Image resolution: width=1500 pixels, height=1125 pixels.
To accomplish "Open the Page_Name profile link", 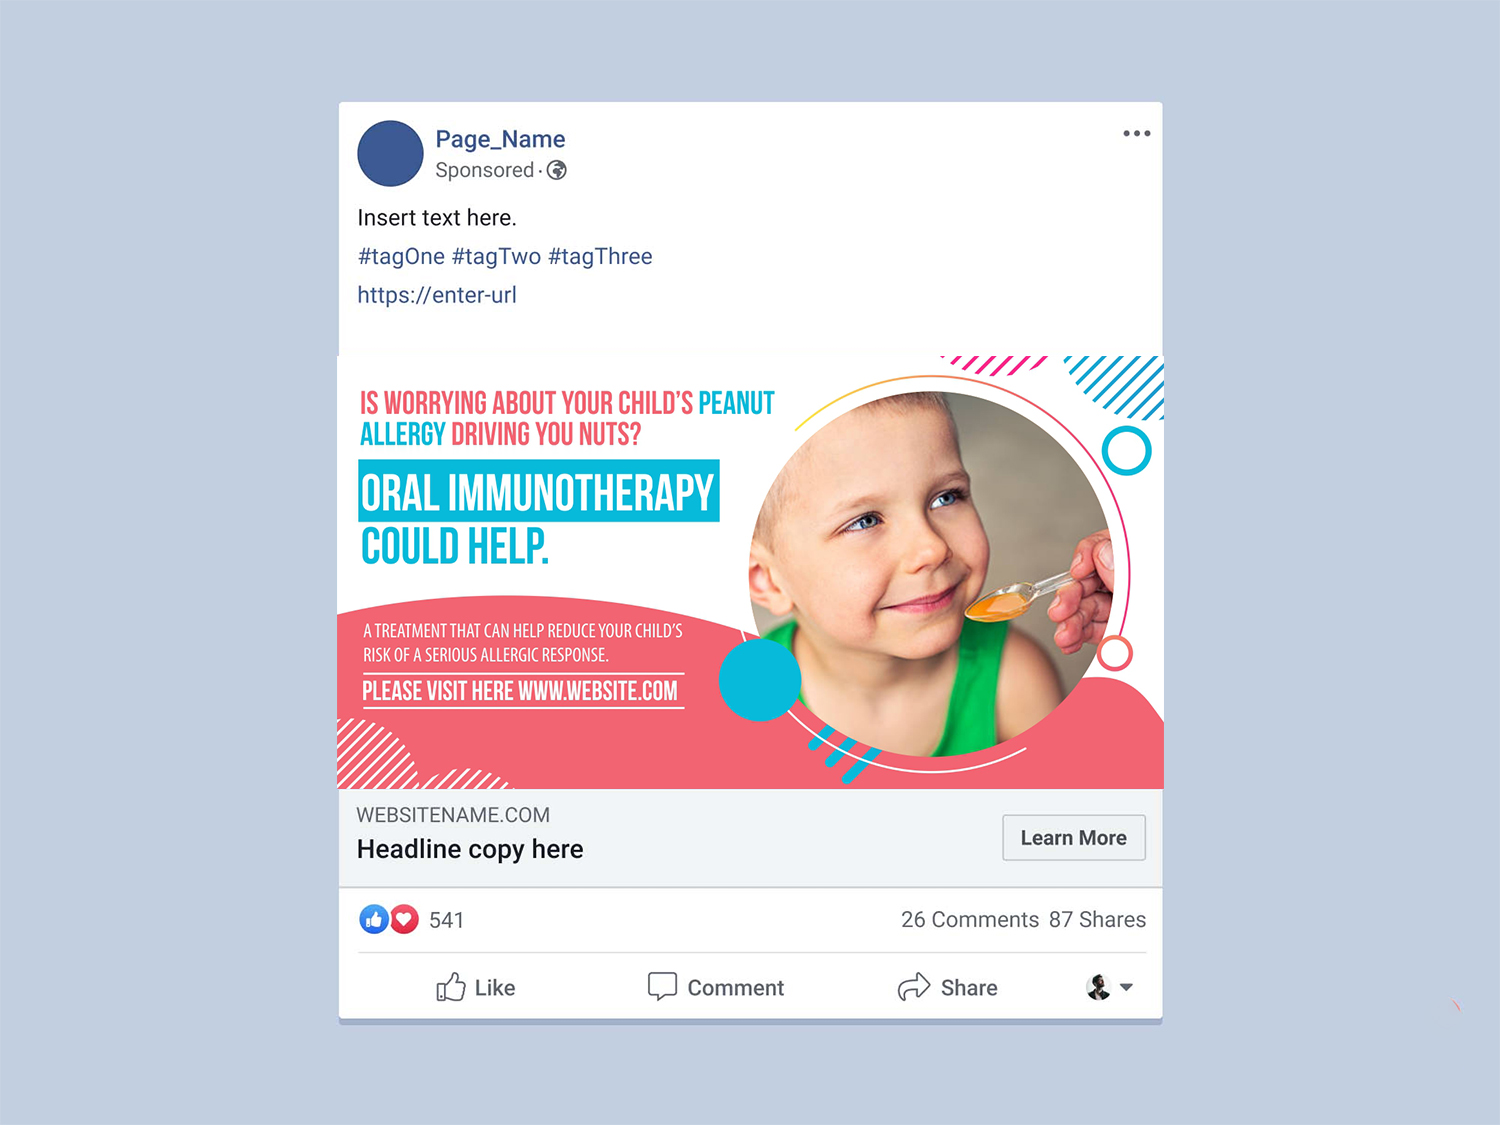I will pyautogui.click(x=500, y=139).
